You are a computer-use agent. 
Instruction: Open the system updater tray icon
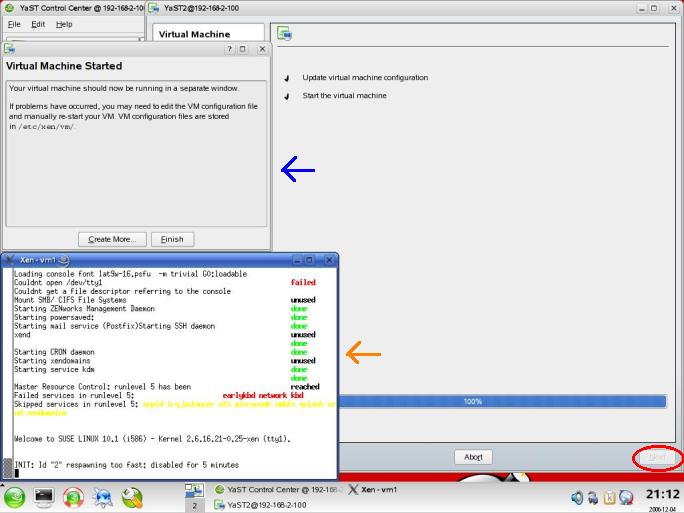(593, 497)
